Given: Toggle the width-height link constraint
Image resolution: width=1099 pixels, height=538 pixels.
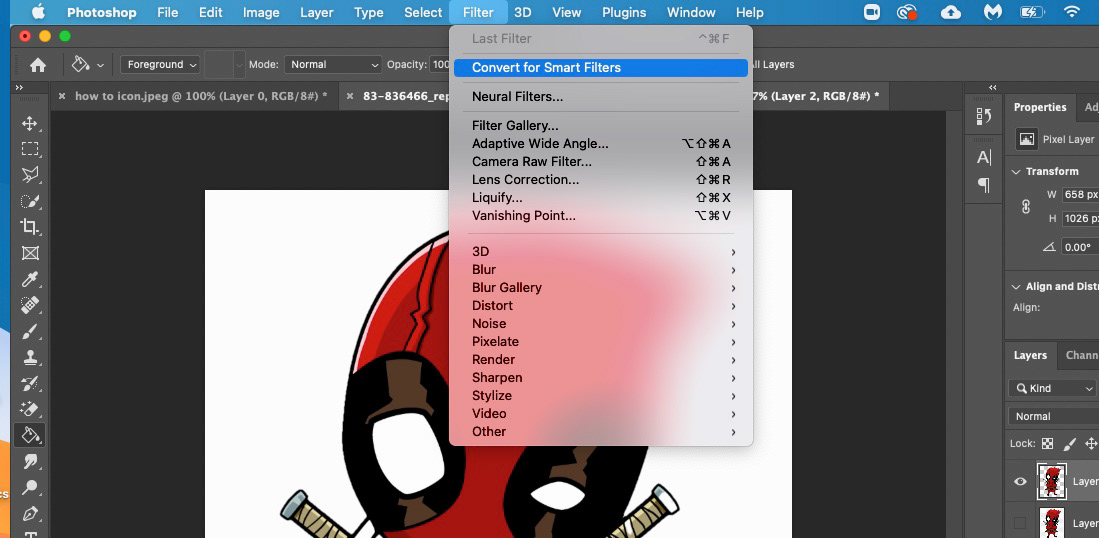Looking at the screenshot, I should point(1025,207).
